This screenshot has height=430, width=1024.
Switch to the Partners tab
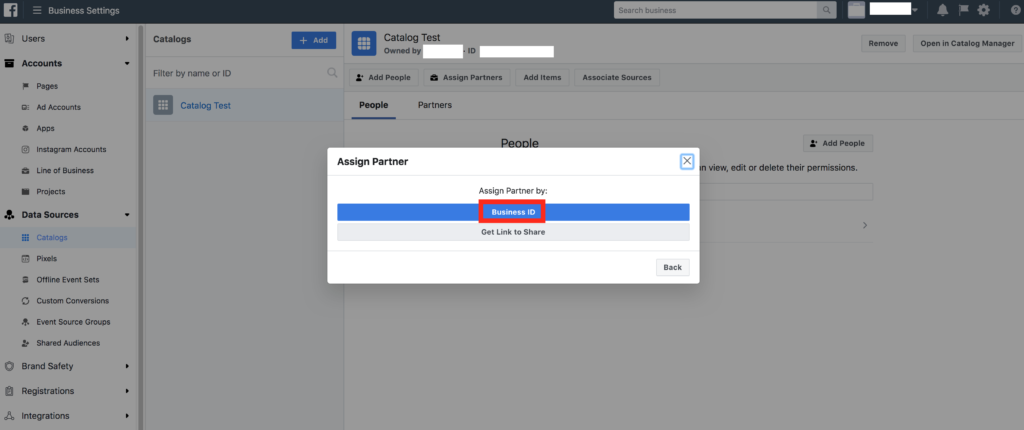pyautogui.click(x=434, y=105)
